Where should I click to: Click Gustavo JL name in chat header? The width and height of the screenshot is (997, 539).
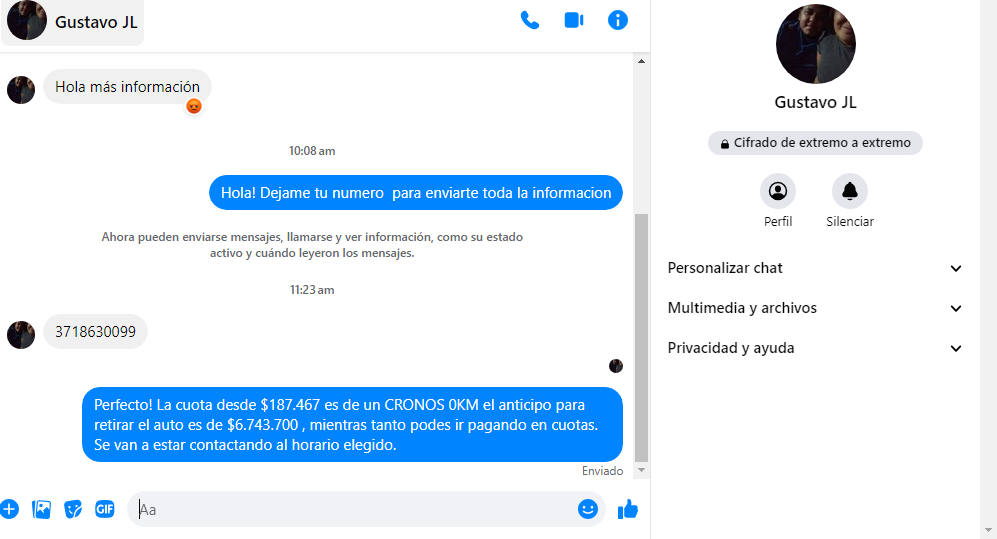click(x=96, y=21)
